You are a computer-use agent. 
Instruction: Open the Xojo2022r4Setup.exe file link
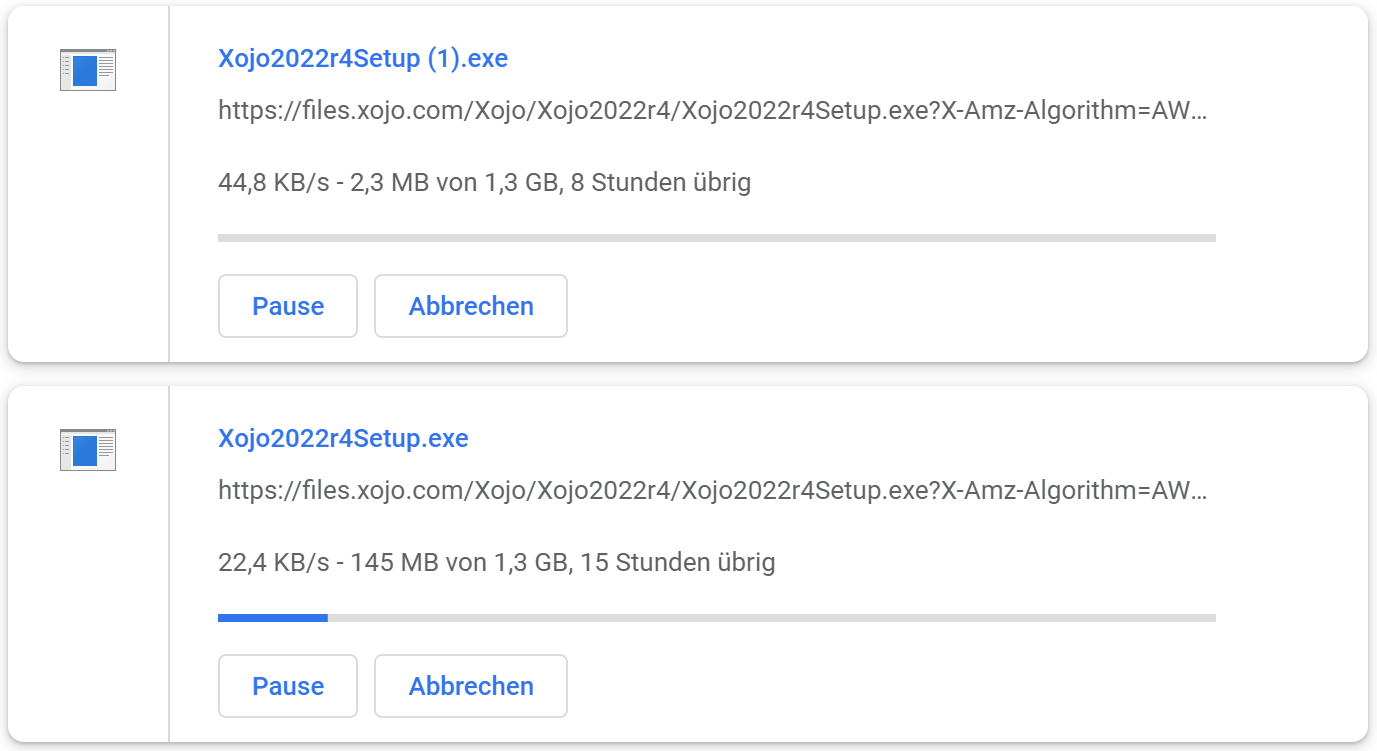[343, 439]
